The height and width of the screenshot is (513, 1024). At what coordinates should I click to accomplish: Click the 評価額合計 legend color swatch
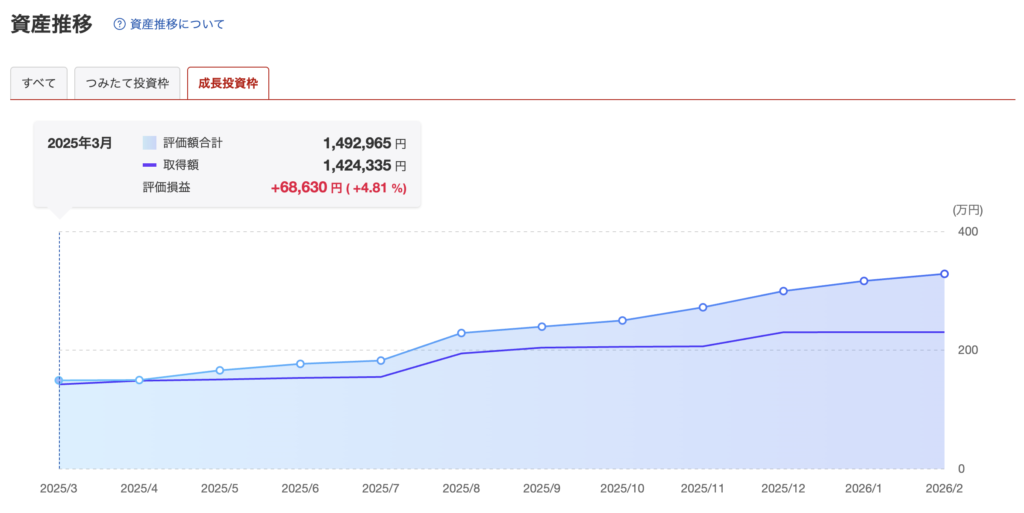[x=150, y=143]
